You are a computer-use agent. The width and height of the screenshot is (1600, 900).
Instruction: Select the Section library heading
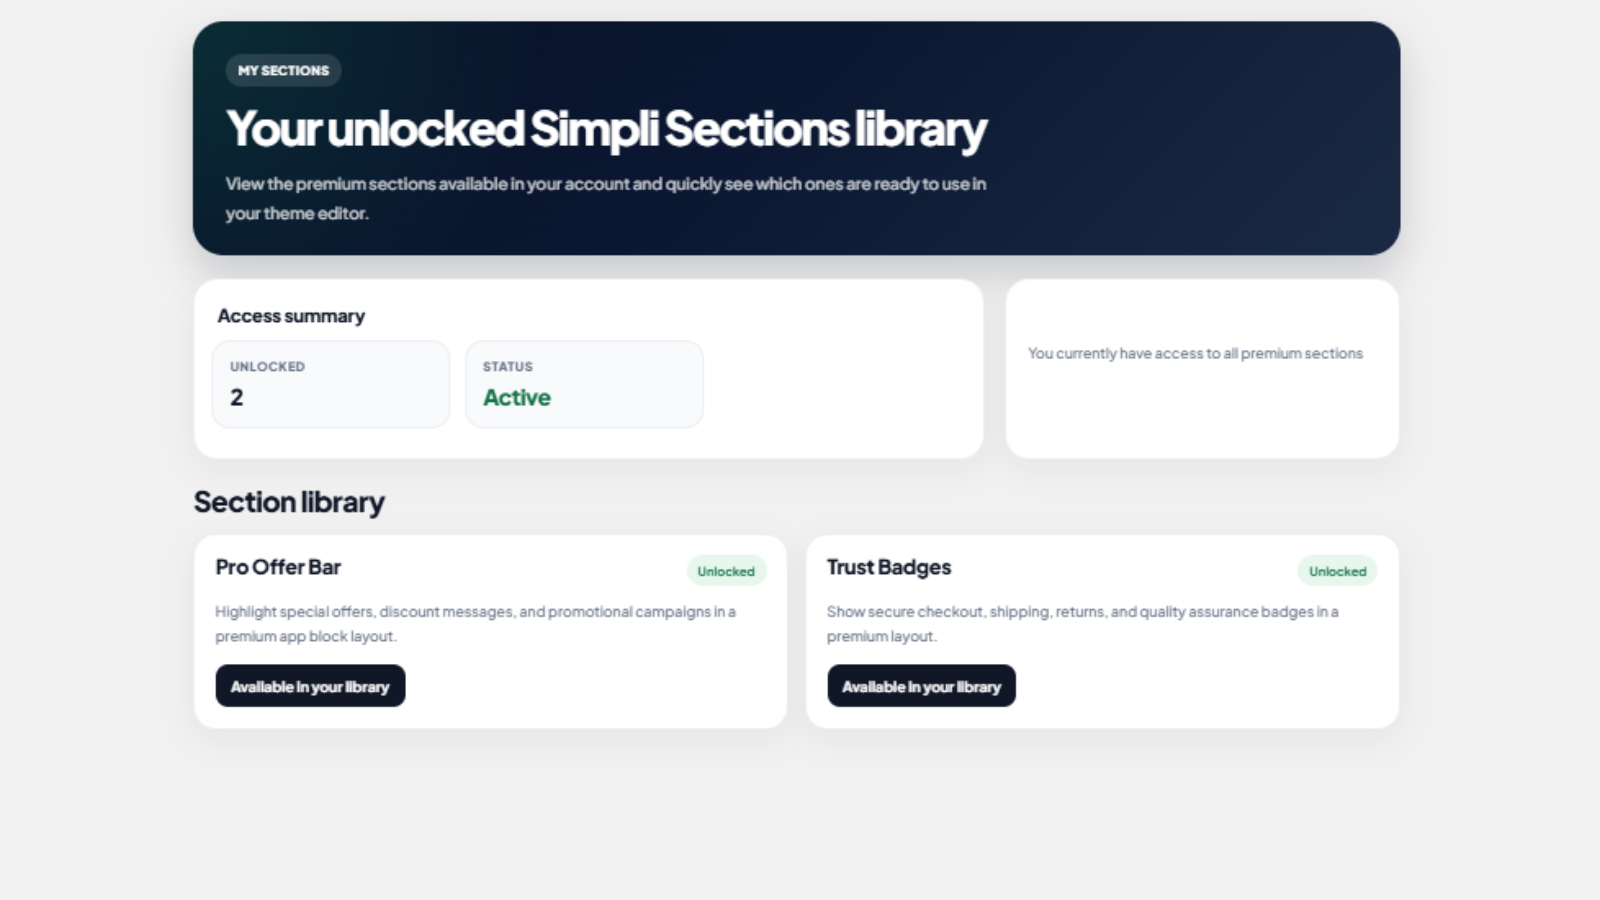point(289,501)
